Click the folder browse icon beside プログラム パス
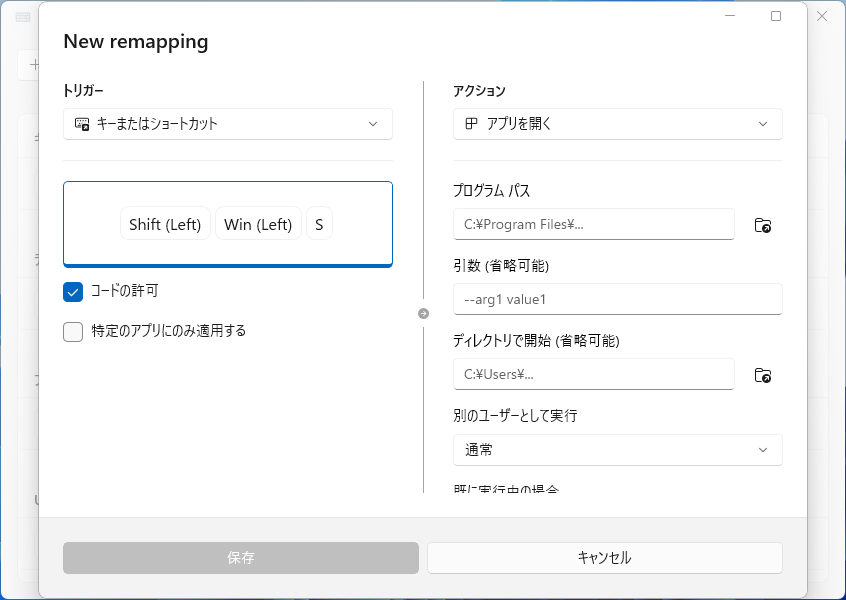This screenshot has width=846, height=600. pos(763,224)
